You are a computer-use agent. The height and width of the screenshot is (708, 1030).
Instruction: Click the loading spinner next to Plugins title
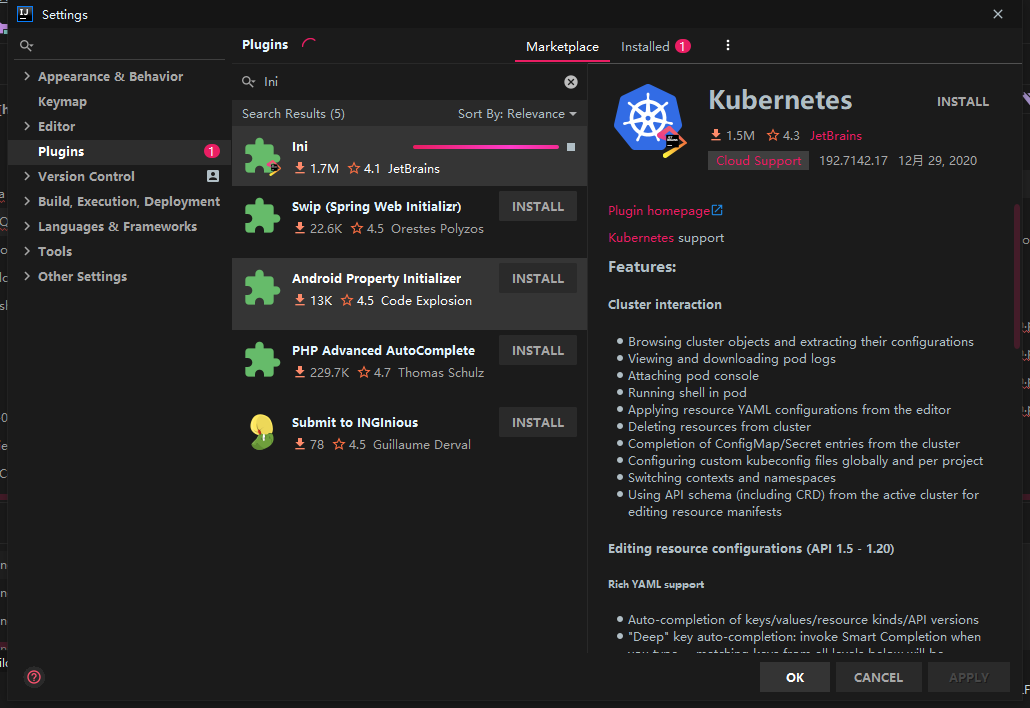click(308, 45)
